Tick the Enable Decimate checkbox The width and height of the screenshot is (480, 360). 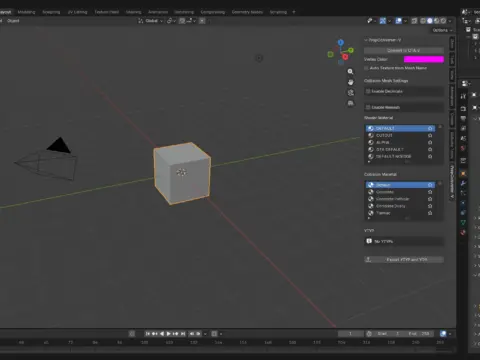(x=368, y=91)
